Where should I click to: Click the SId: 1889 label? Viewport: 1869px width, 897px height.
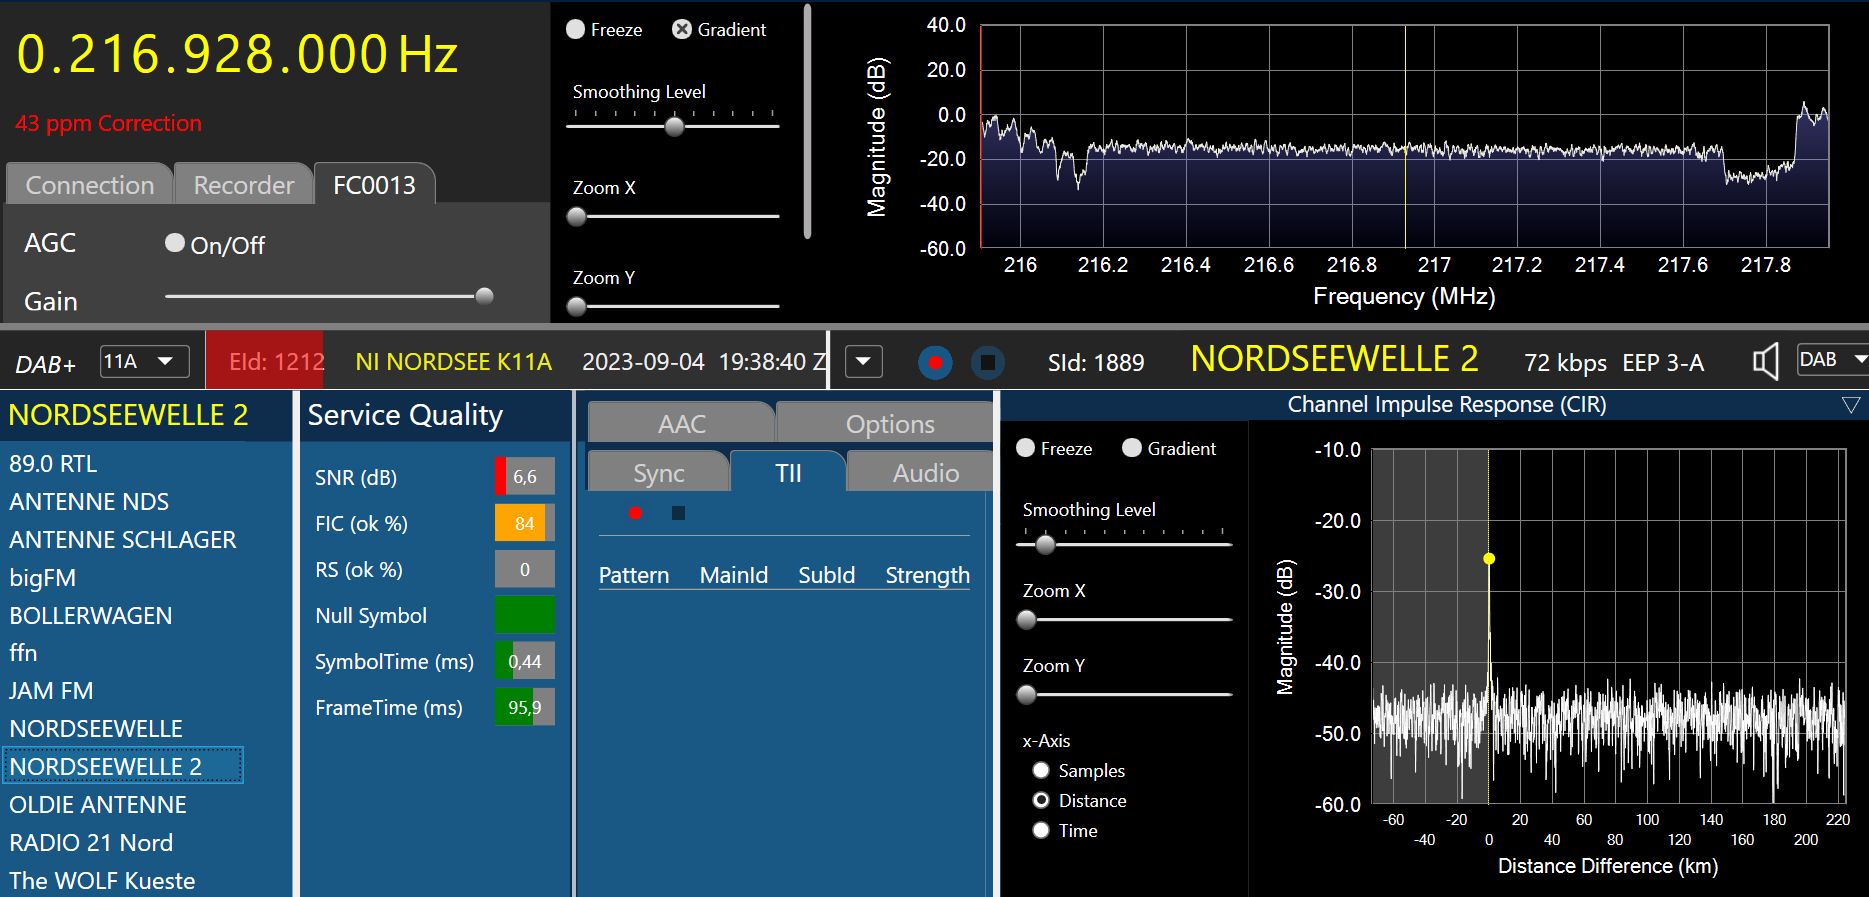tap(1096, 362)
